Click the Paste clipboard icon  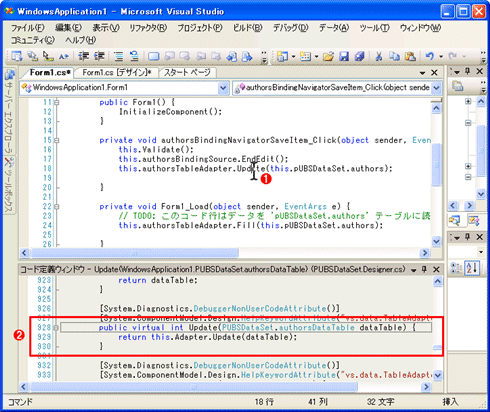[410, 57]
